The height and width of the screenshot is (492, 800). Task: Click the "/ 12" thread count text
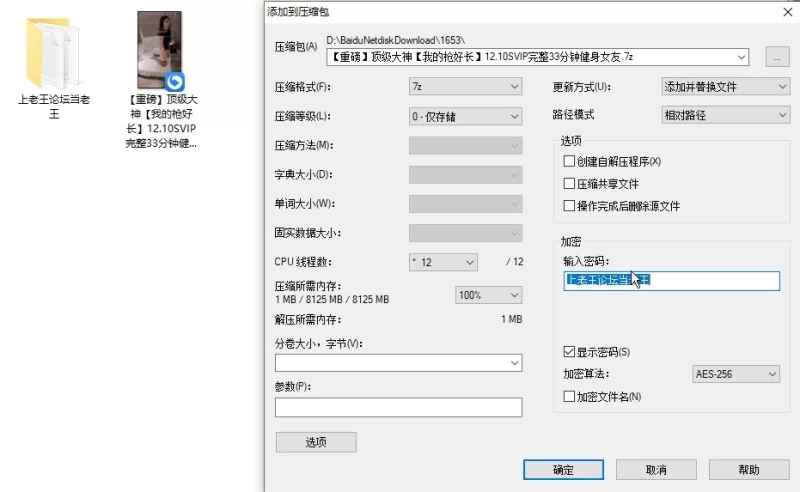point(515,262)
